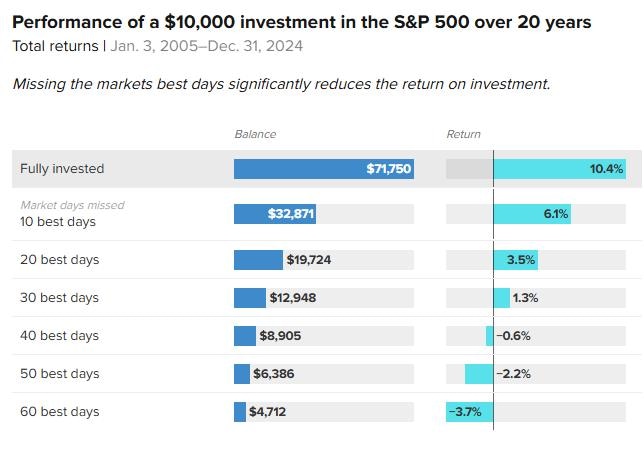The width and height of the screenshot is (644, 450).
Task: Click the "10 best days" row label
Action: (58, 221)
